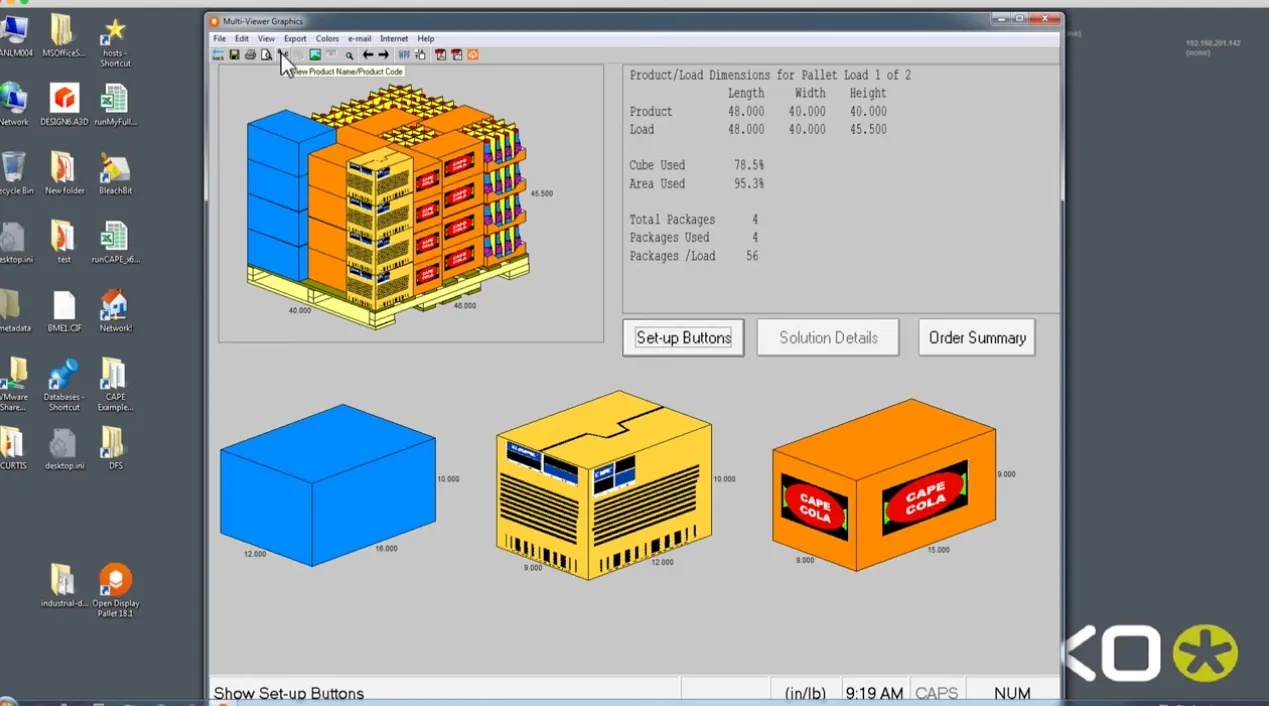Click the Print toolbar icon

tap(250, 55)
